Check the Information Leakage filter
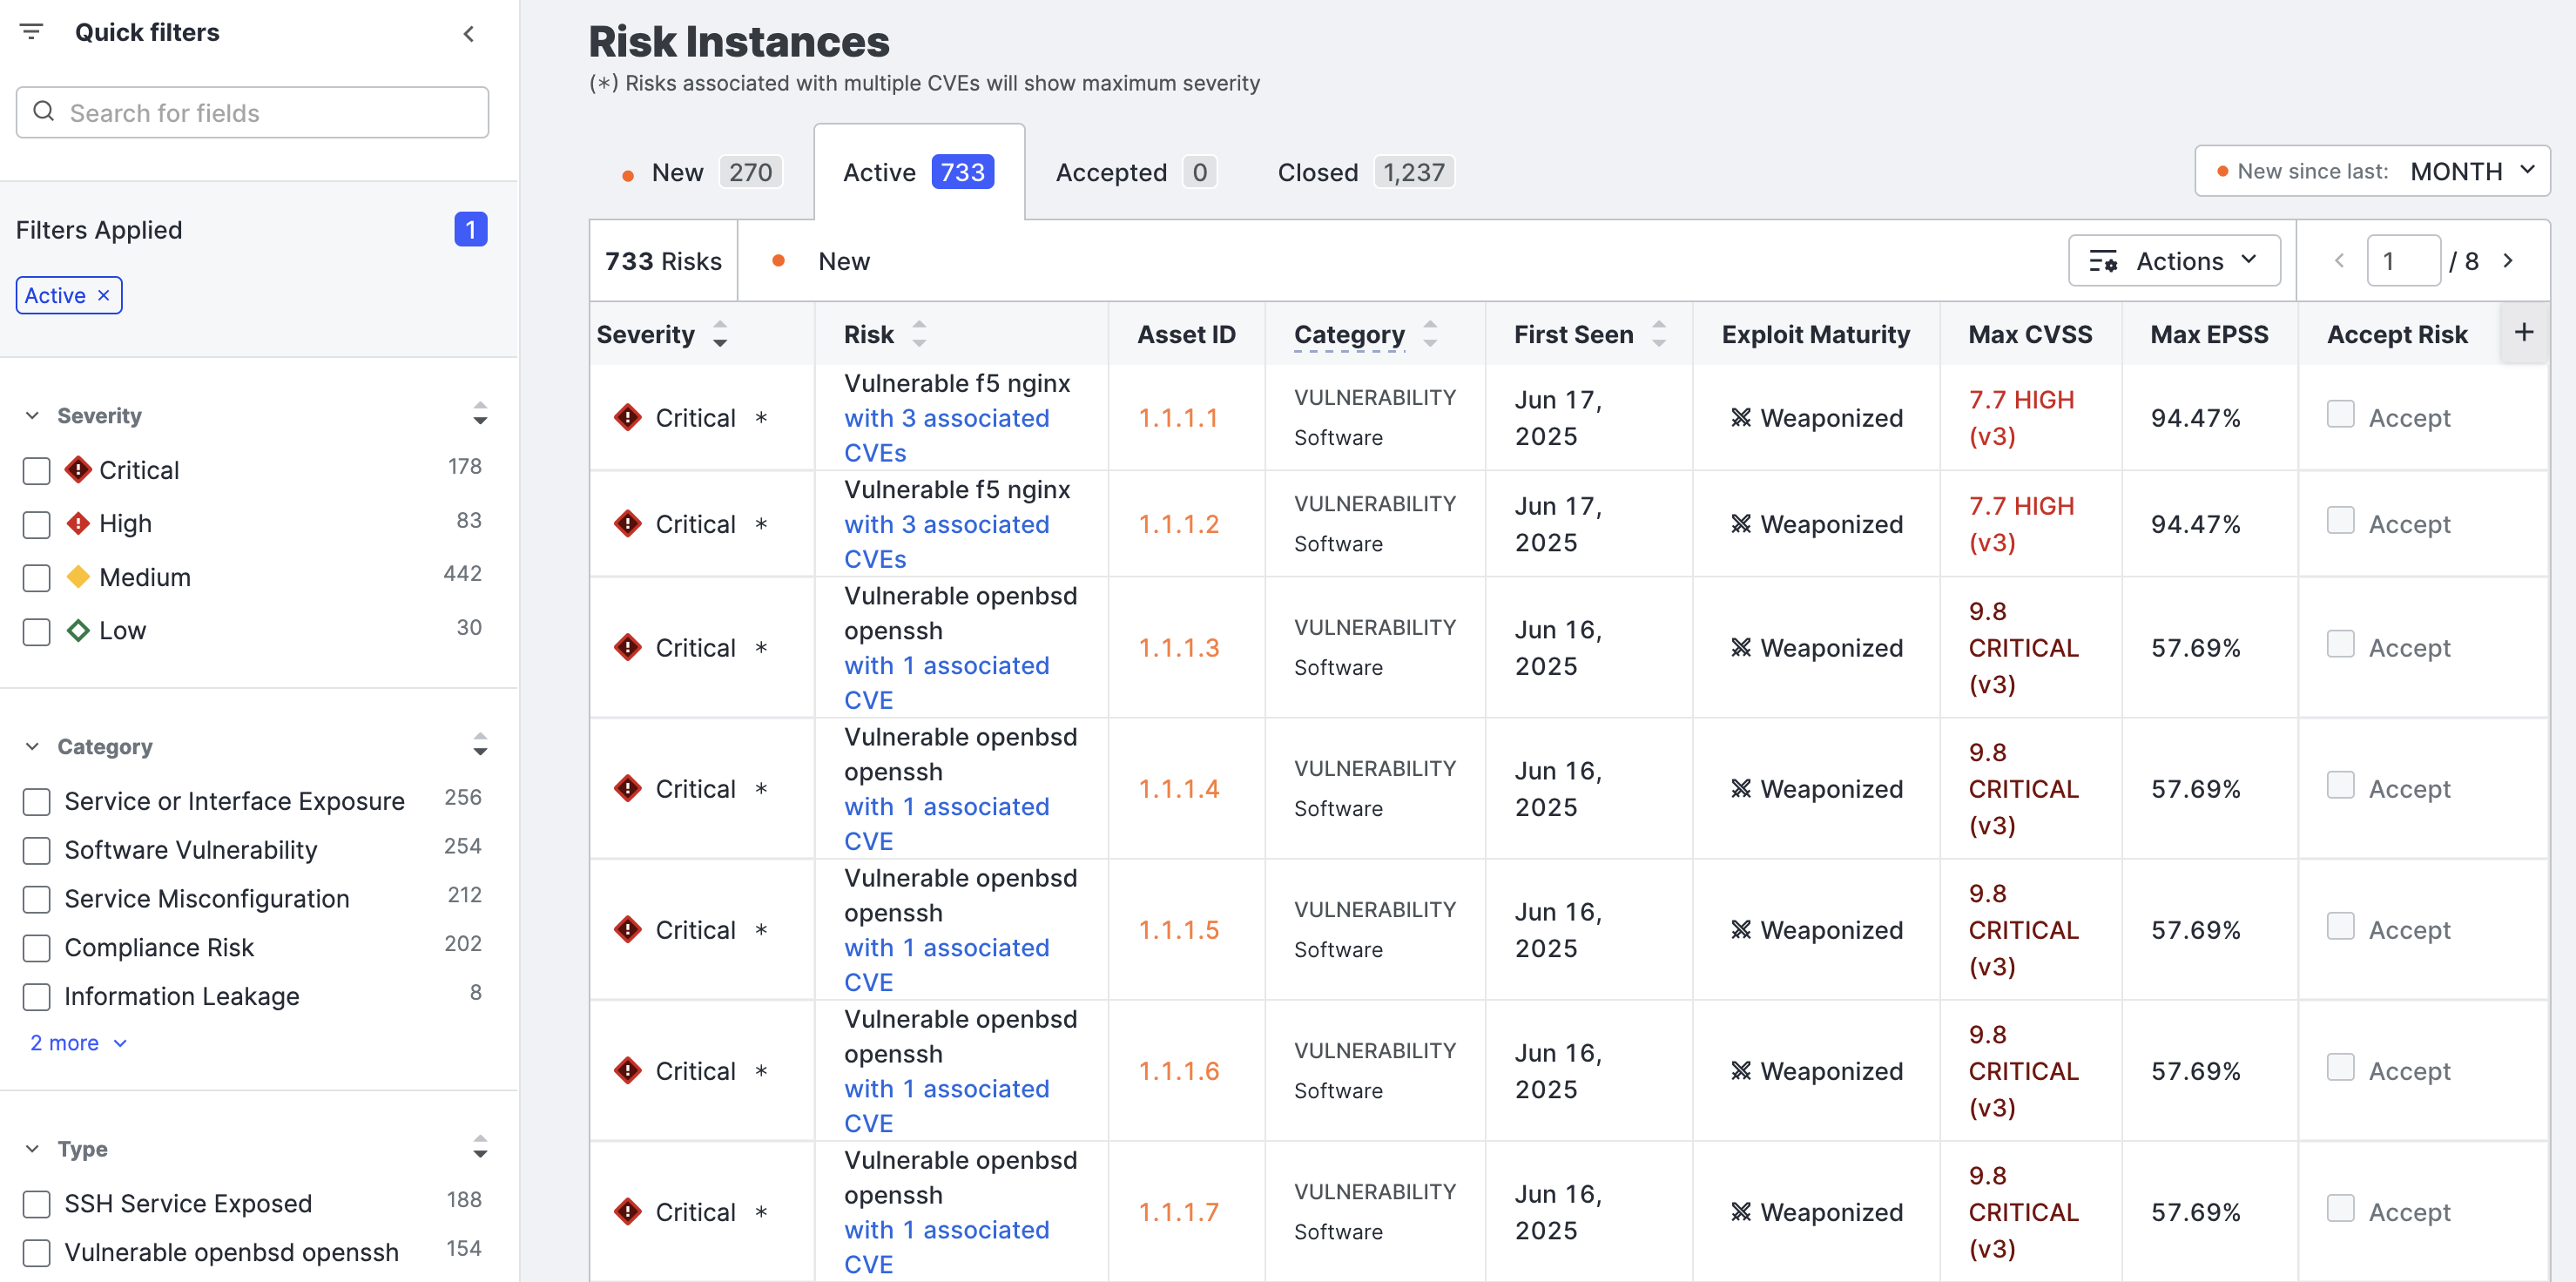This screenshot has width=2576, height=1282. (37, 997)
